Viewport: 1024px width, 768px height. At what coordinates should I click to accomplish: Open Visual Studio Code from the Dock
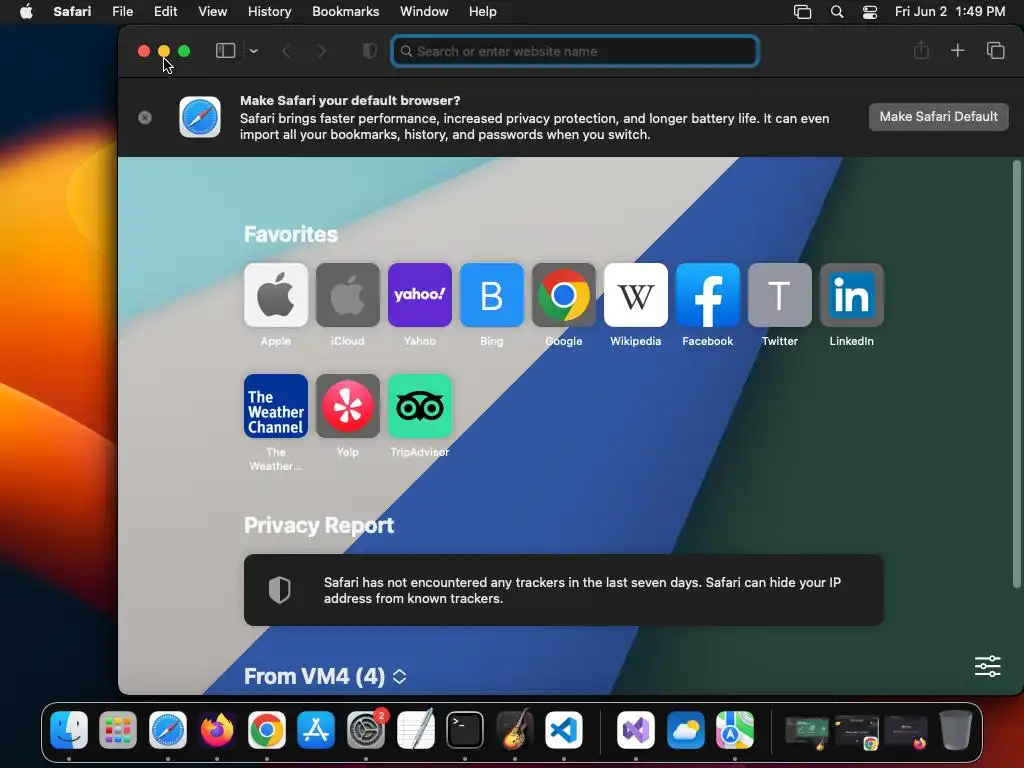point(564,729)
